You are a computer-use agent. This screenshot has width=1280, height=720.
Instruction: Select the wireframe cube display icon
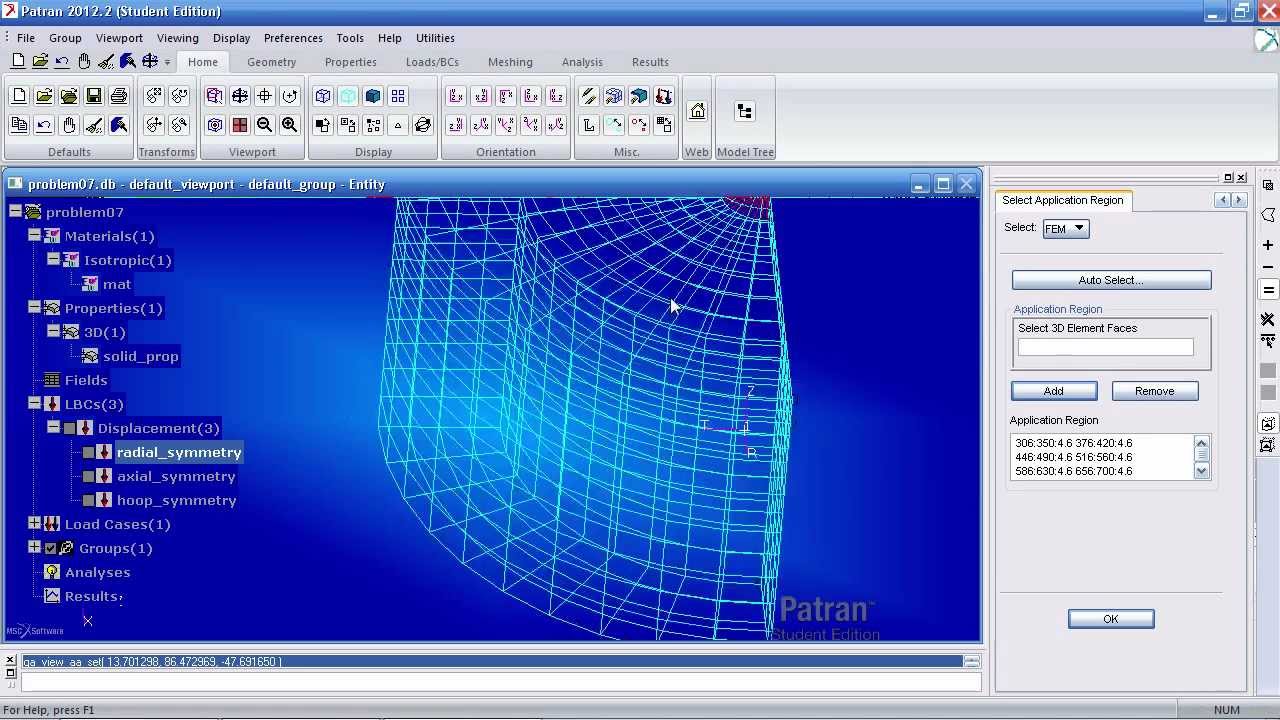pyautogui.click(x=323, y=96)
